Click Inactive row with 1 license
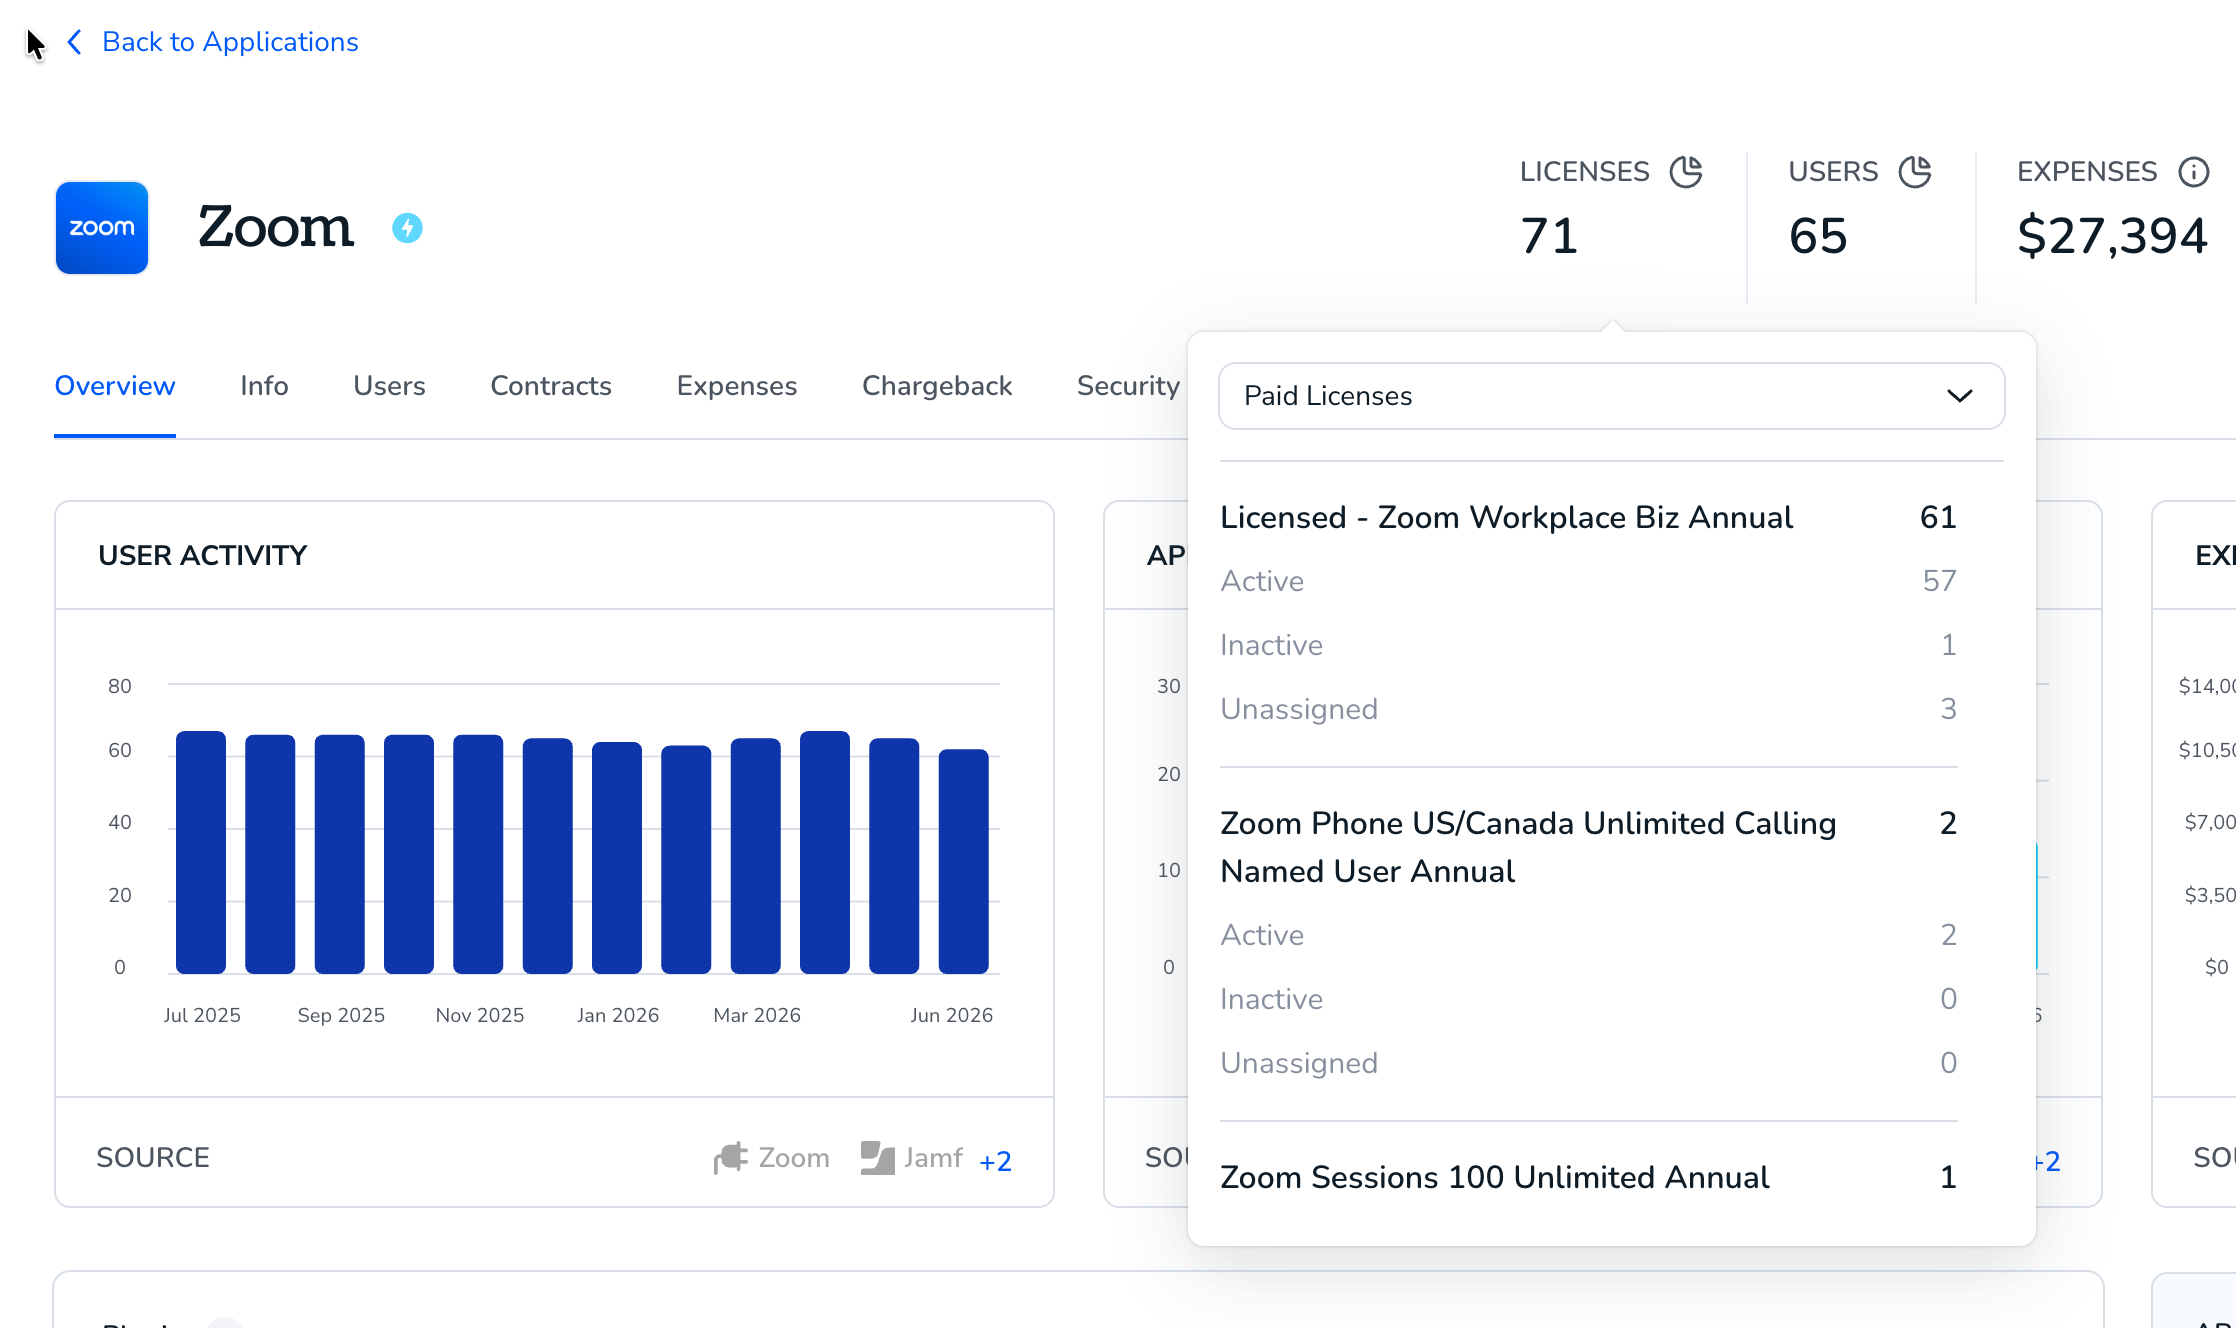Viewport: 2236px width, 1328px height. 1588,645
